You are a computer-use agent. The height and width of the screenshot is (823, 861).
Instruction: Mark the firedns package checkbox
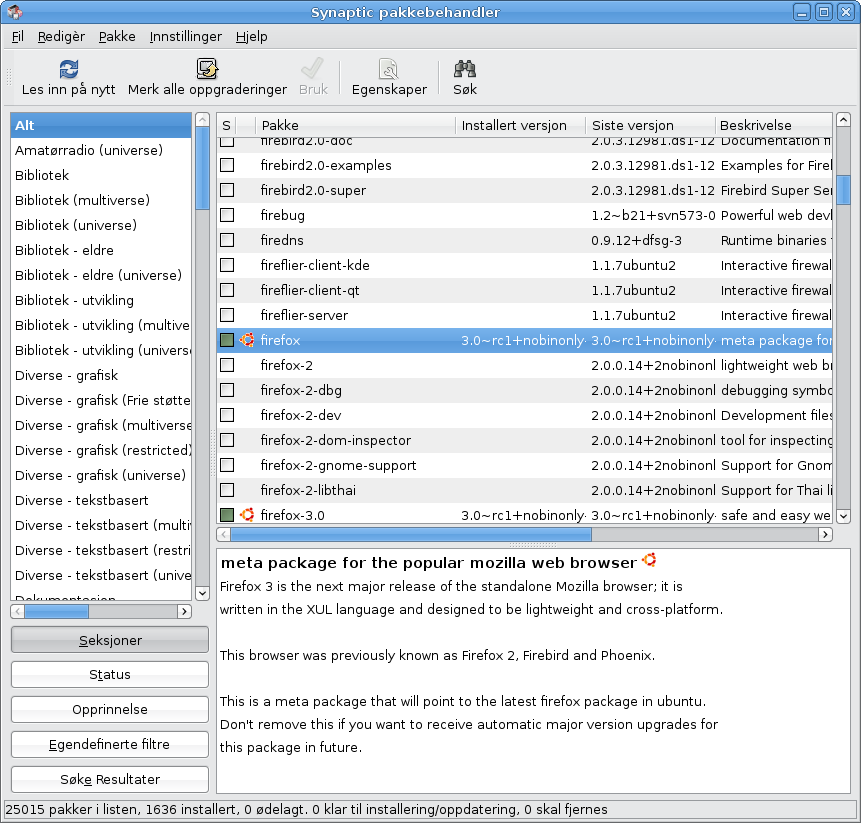point(227,240)
